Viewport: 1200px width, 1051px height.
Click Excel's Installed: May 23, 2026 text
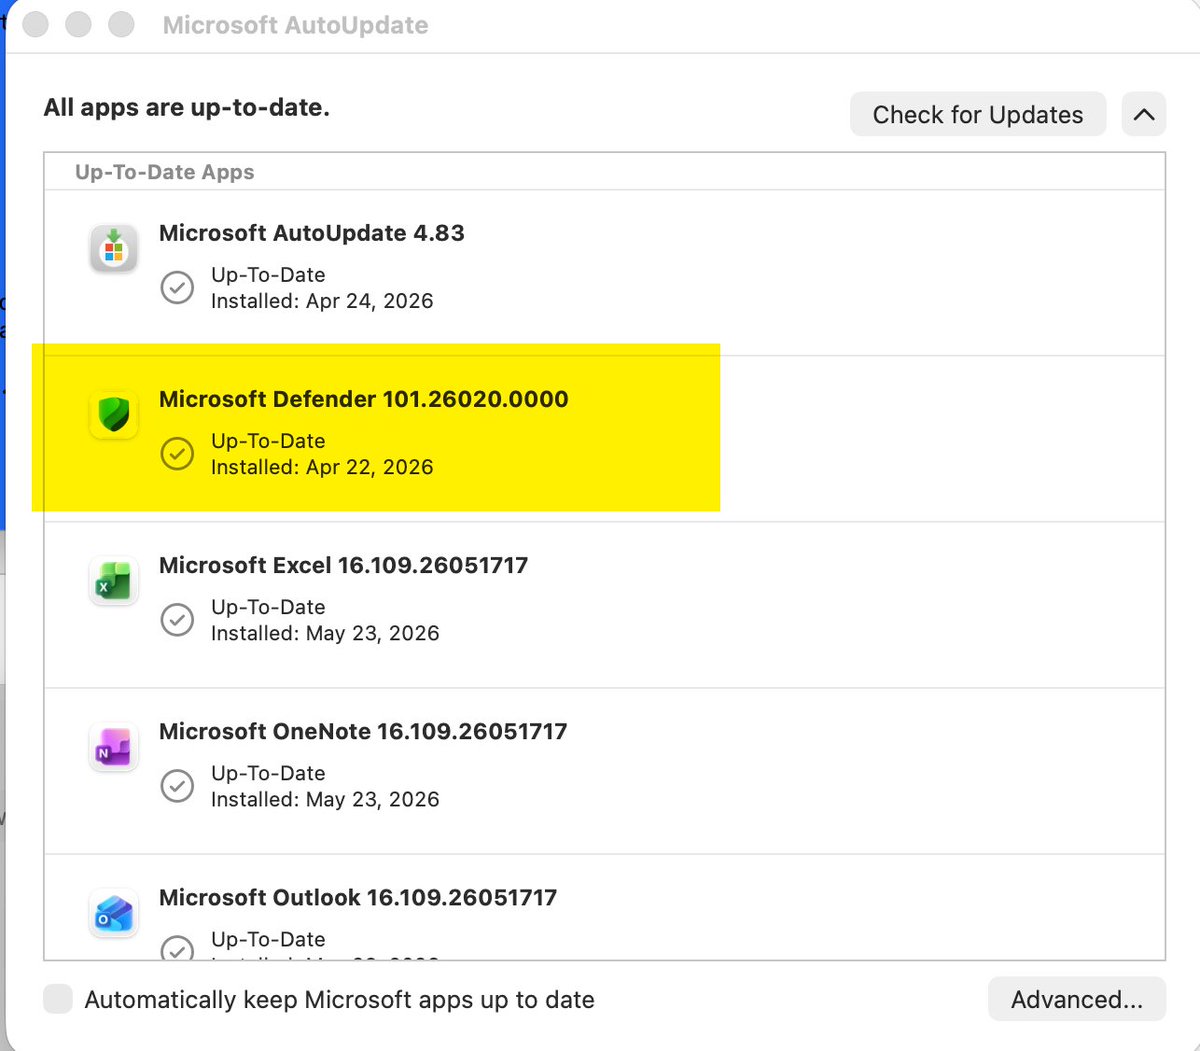tap(325, 633)
